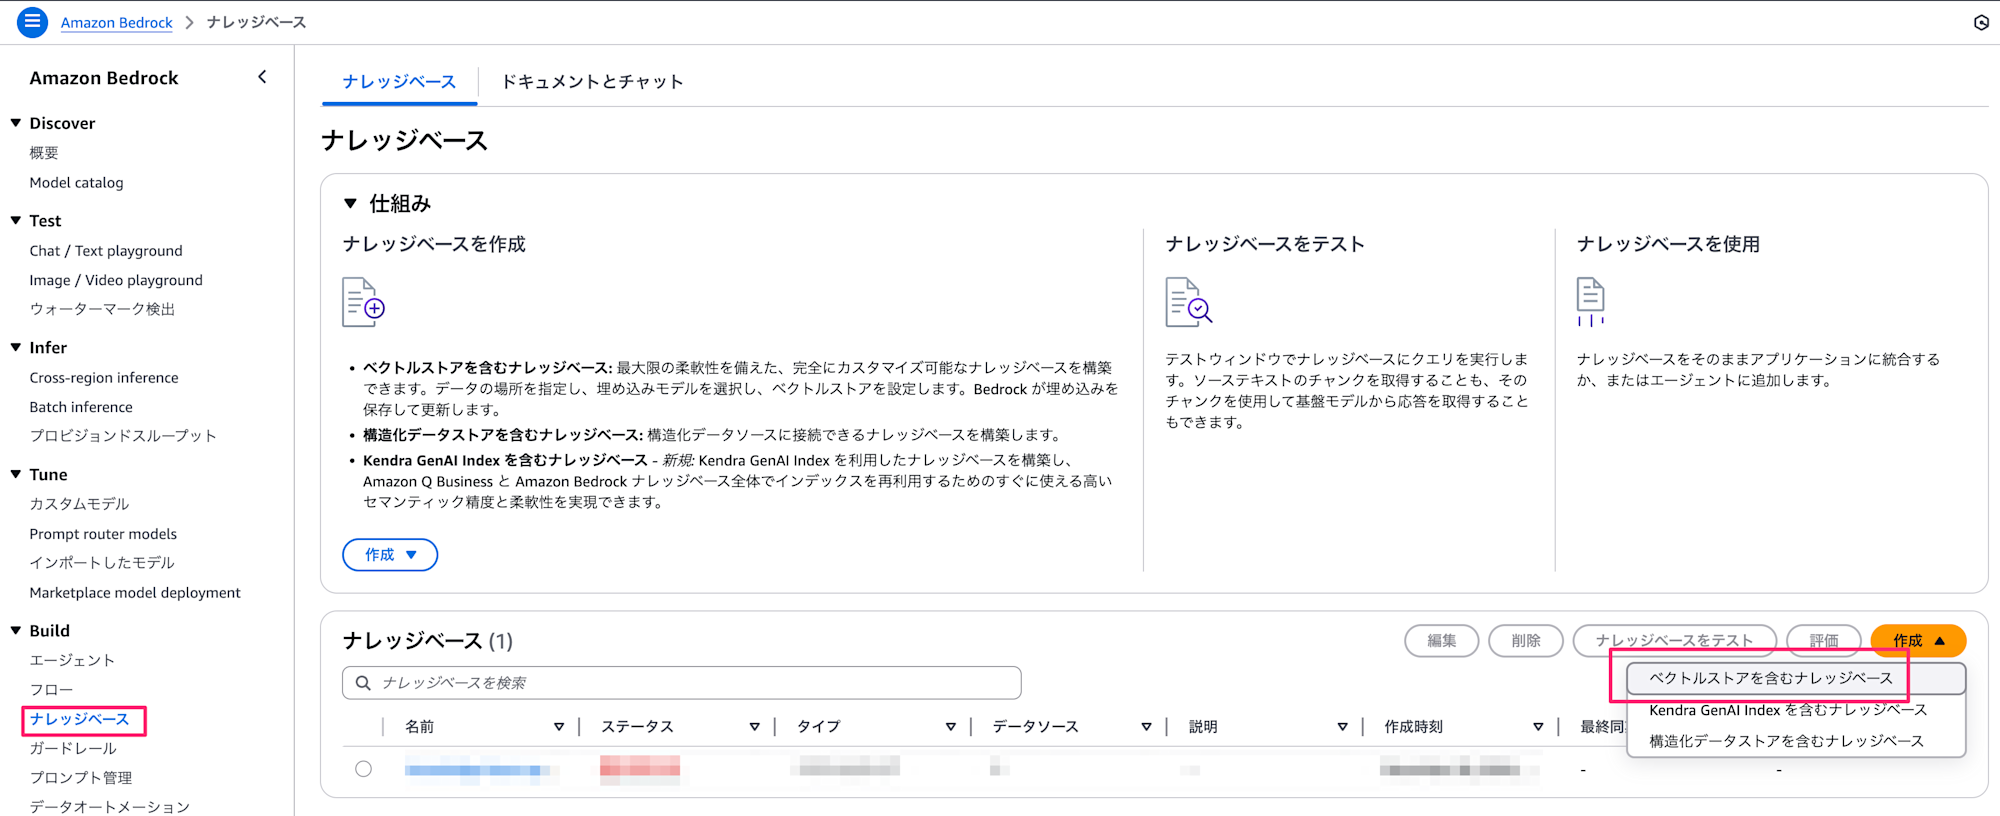Open カスタムモデル in the sidebar
The height and width of the screenshot is (816, 2000).
pos(79,504)
